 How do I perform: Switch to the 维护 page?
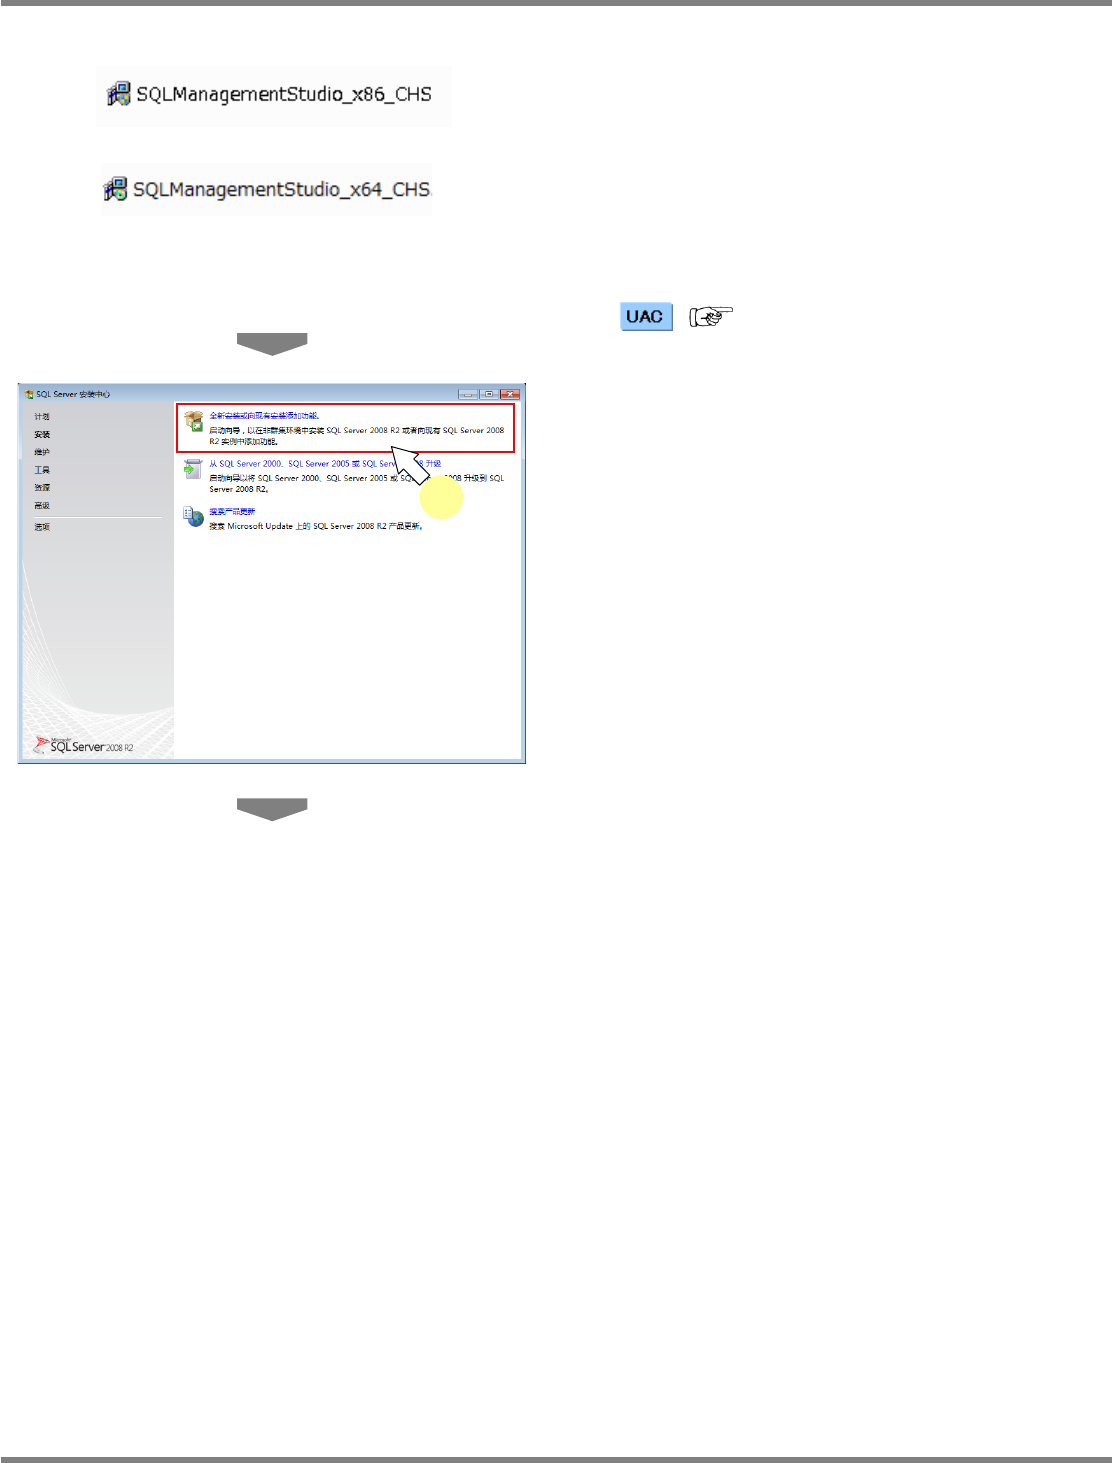(42, 453)
